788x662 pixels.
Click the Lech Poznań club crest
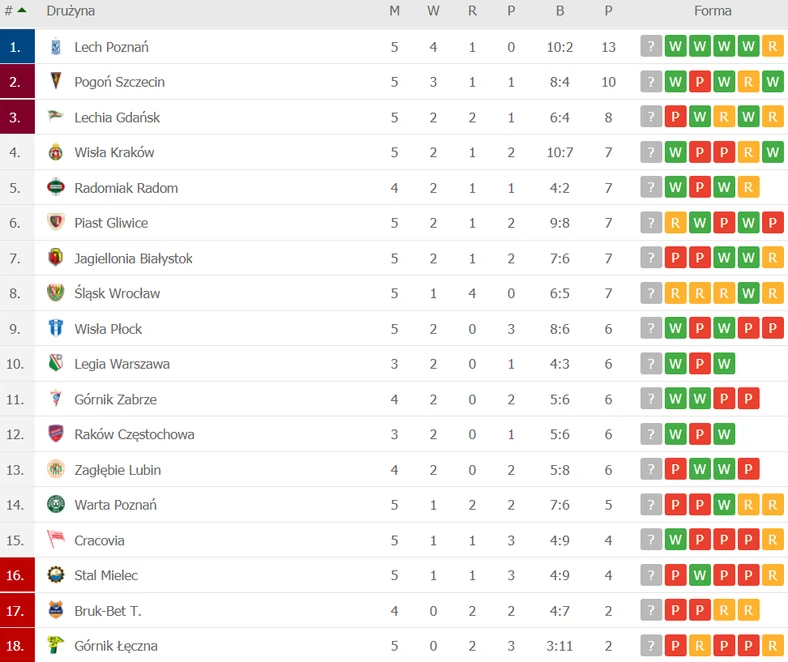coord(56,47)
